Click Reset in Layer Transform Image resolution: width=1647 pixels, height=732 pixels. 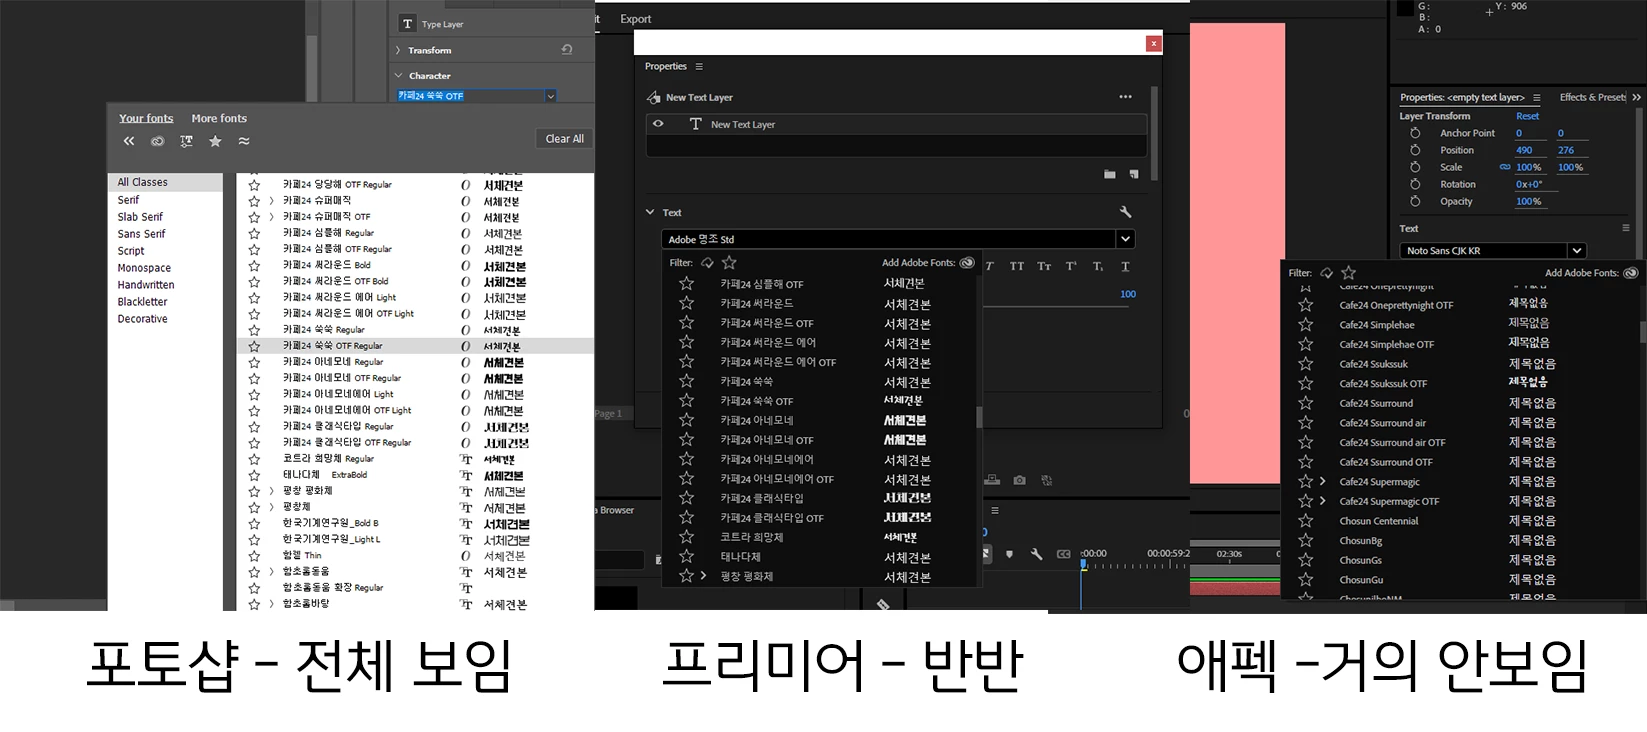click(x=1527, y=116)
